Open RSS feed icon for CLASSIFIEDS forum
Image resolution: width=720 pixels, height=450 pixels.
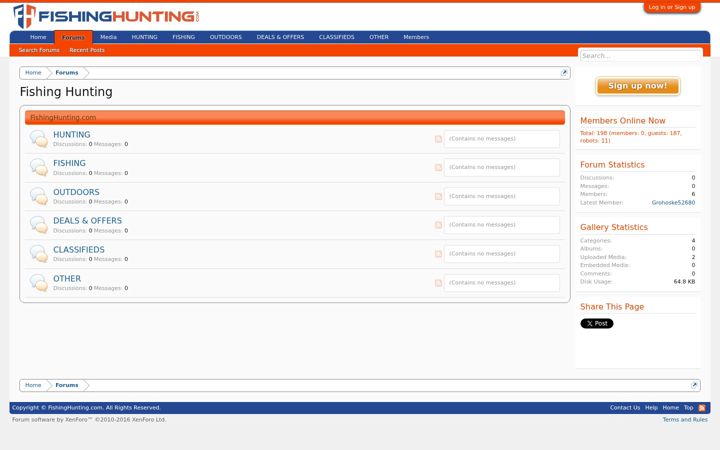point(439,254)
